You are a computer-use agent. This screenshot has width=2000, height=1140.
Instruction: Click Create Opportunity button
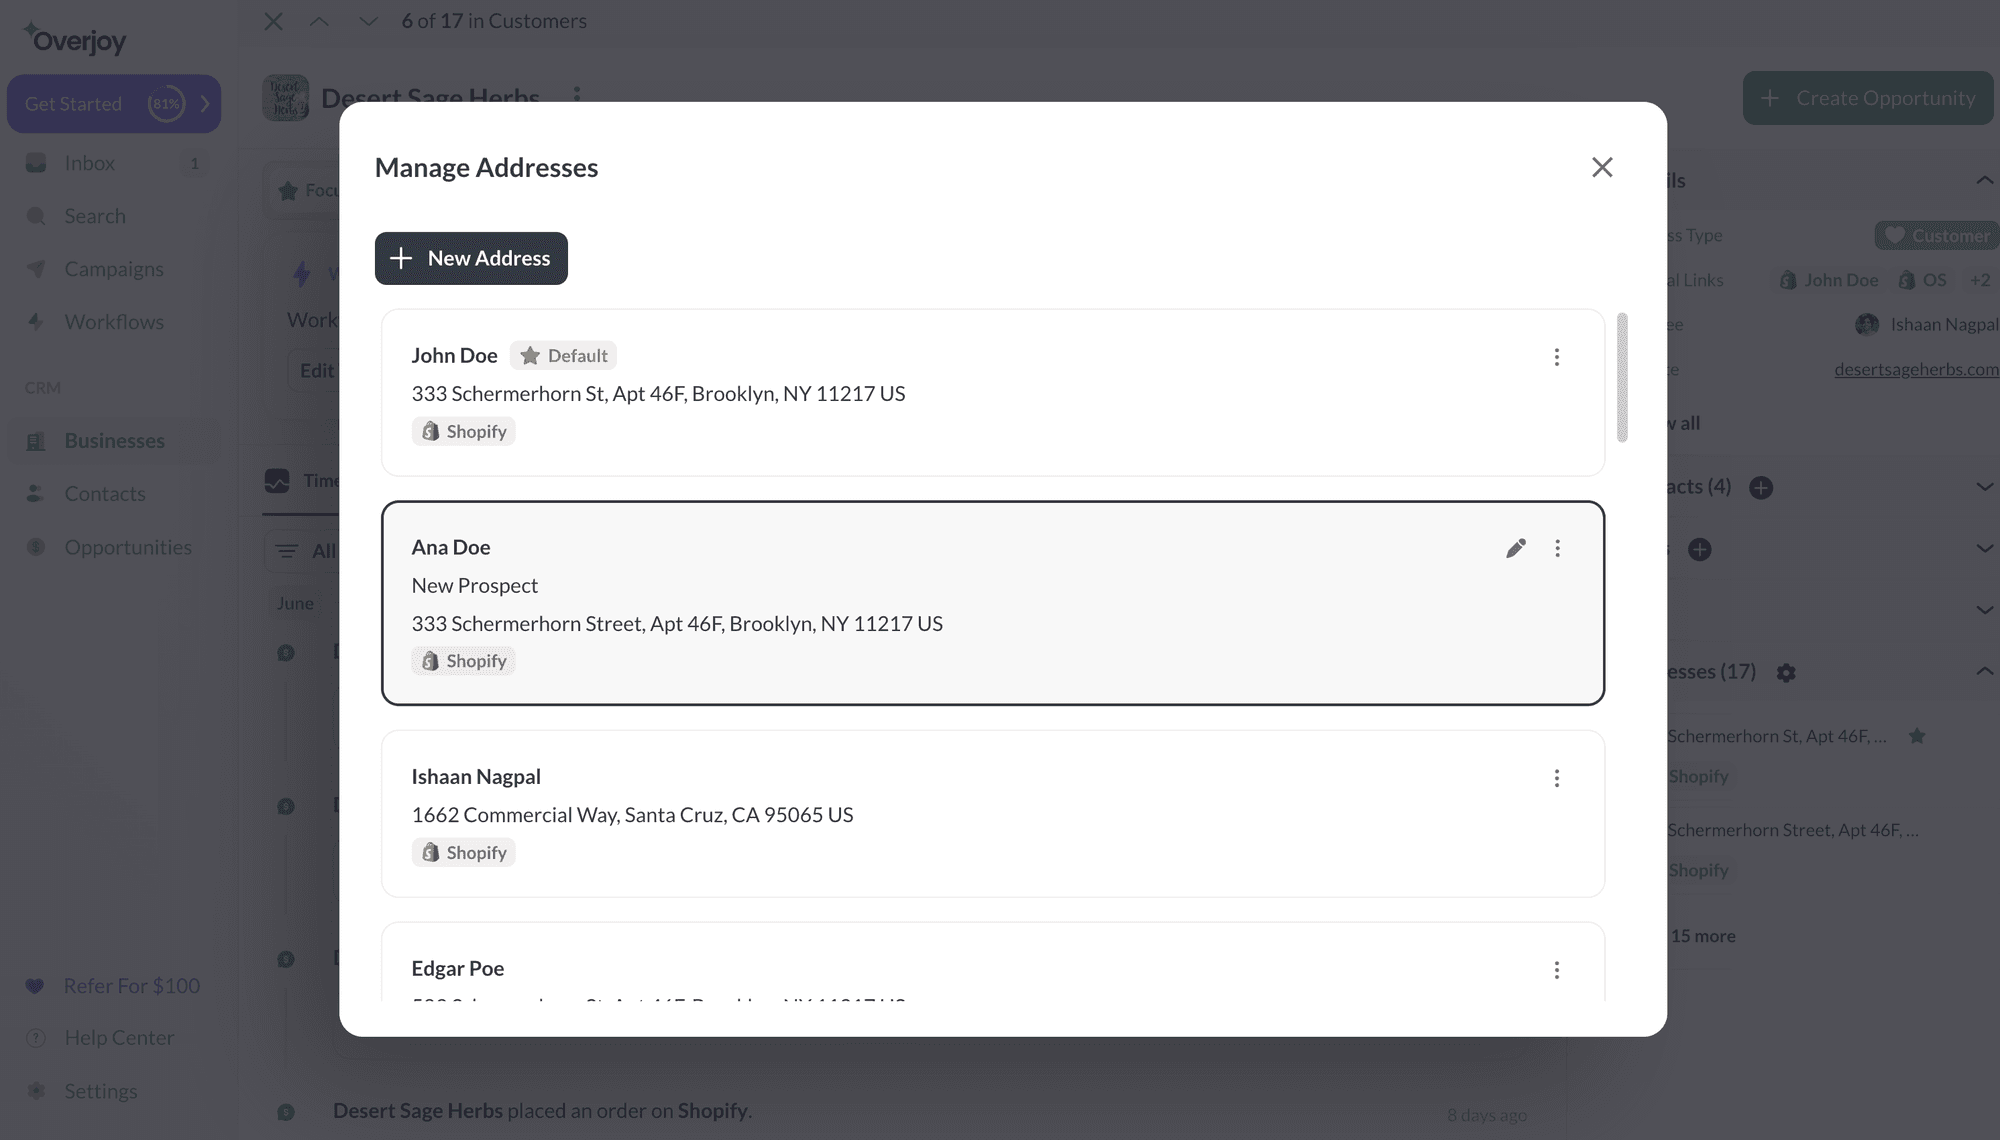point(1868,98)
